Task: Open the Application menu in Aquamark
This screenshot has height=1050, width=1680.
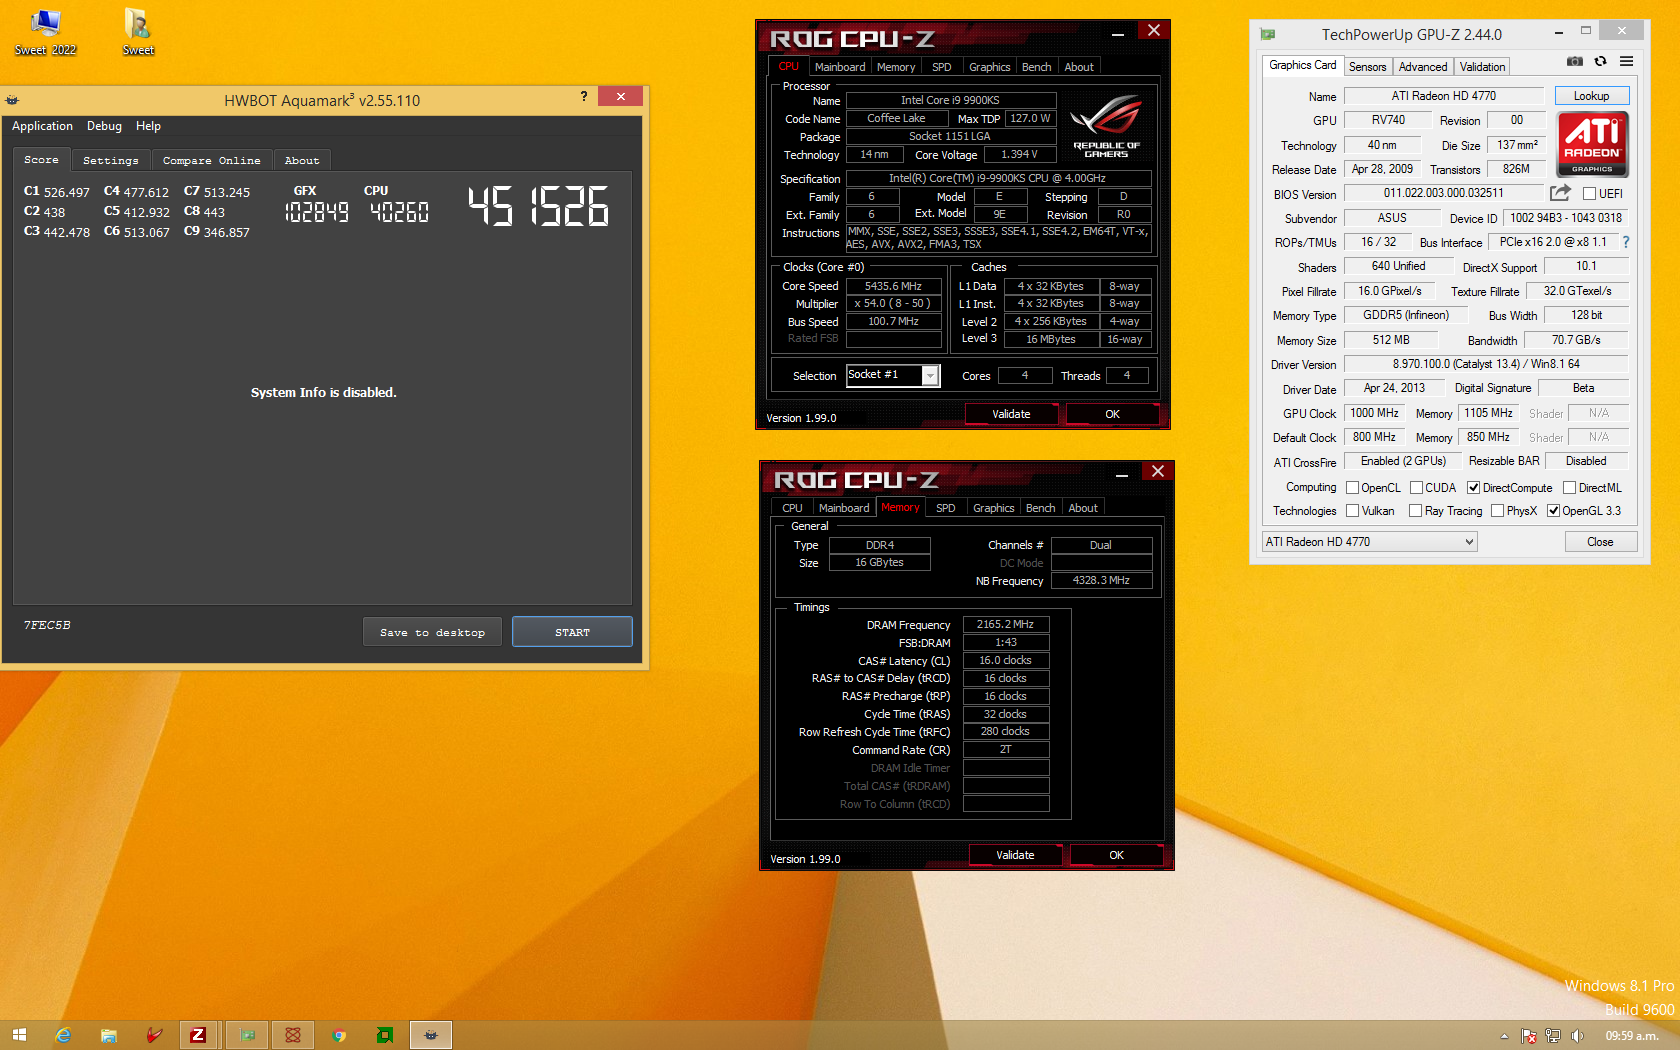Action: pos(42,126)
